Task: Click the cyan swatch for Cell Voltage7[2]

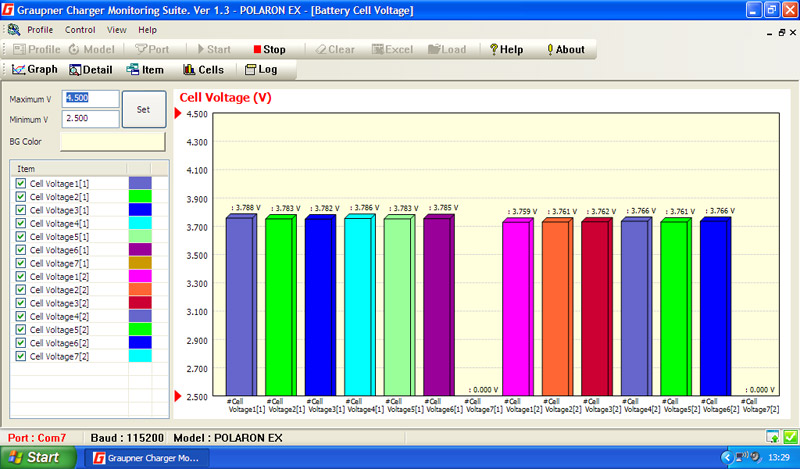Action: (x=140, y=356)
